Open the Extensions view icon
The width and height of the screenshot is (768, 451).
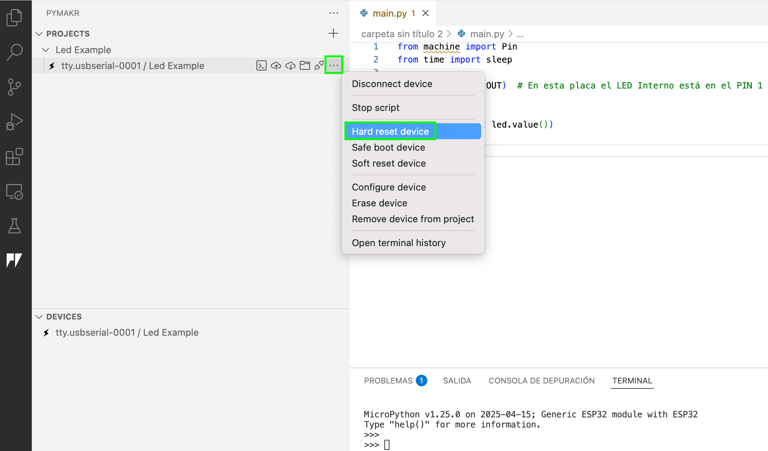pyautogui.click(x=14, y=157)
